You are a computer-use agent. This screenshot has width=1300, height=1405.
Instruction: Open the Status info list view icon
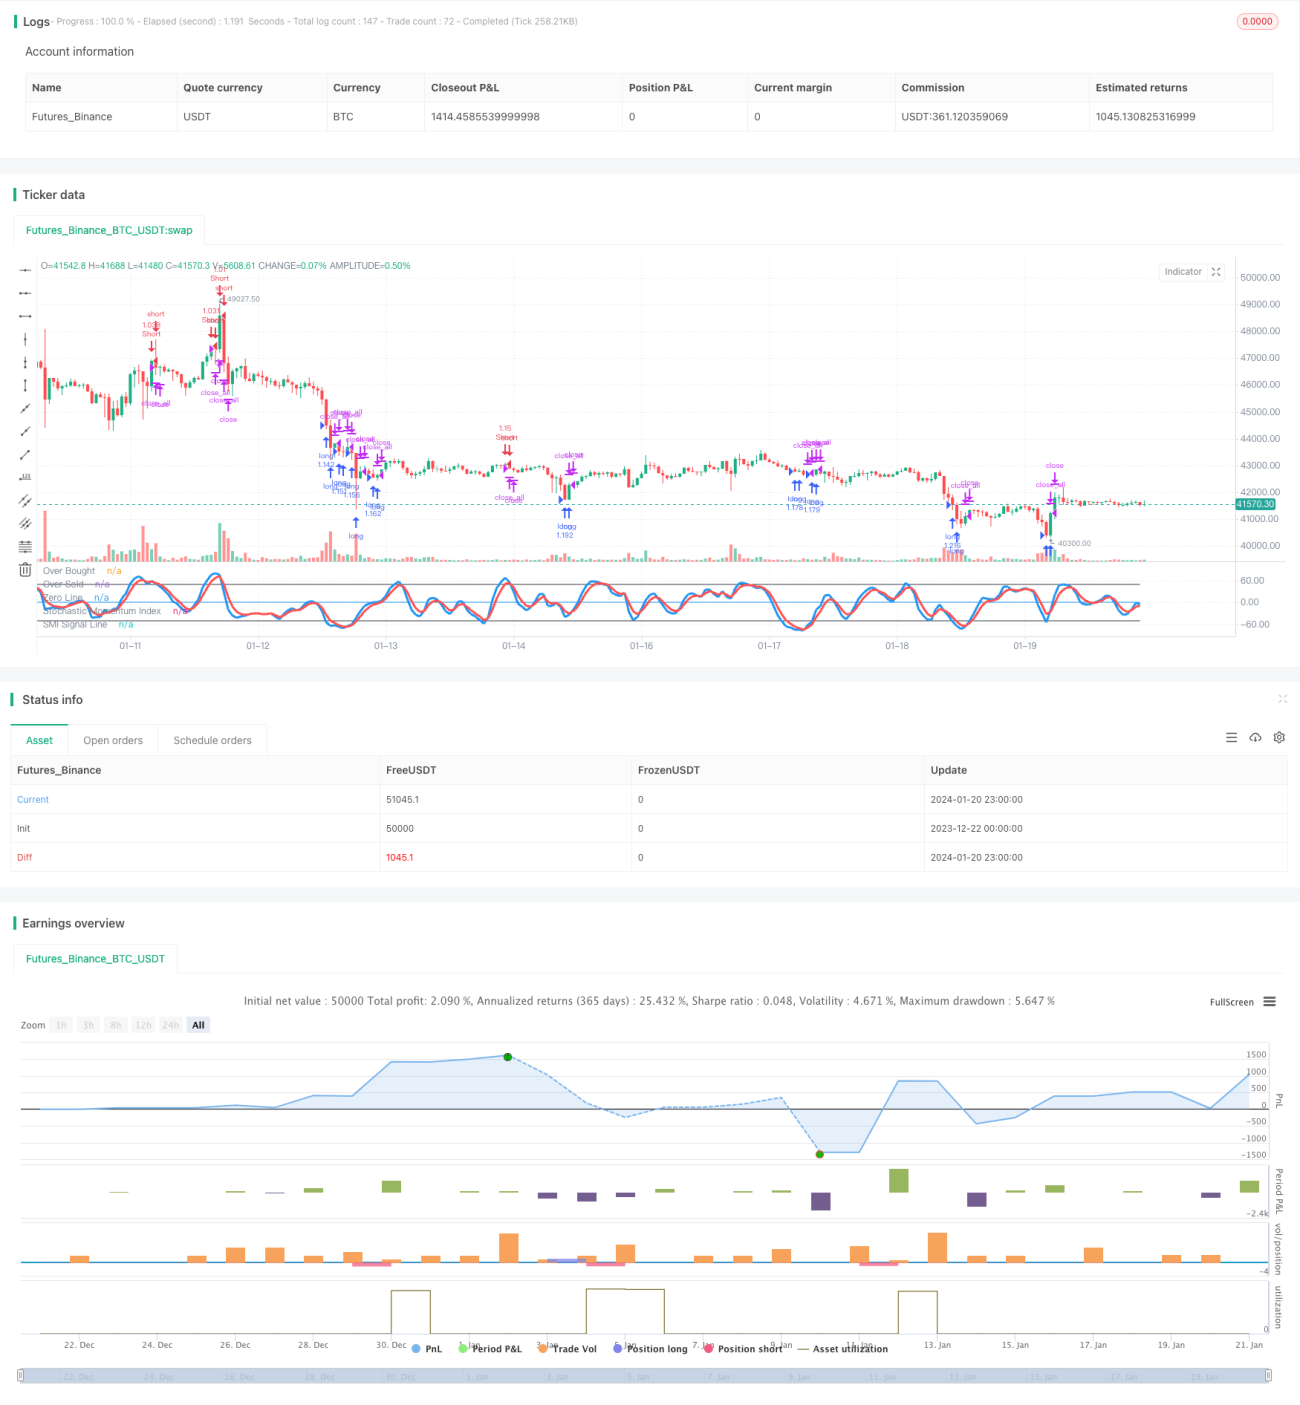pyautogui.click(x=1231, y=737)
